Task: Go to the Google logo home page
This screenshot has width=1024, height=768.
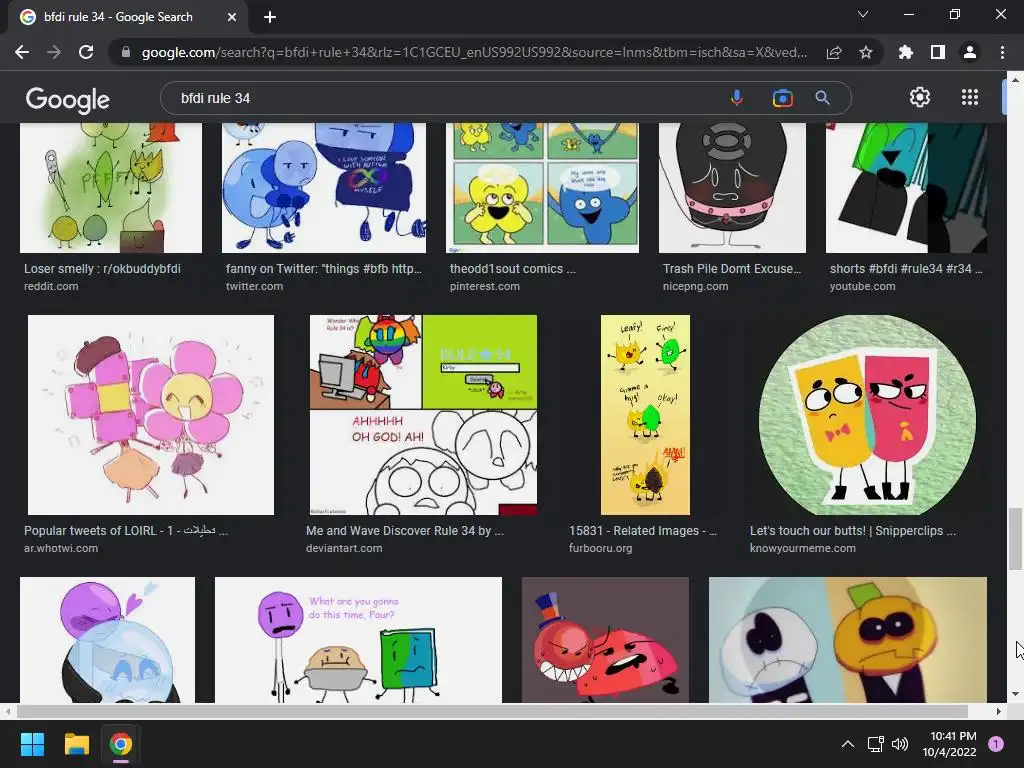Action: click(x=68, y=100)
